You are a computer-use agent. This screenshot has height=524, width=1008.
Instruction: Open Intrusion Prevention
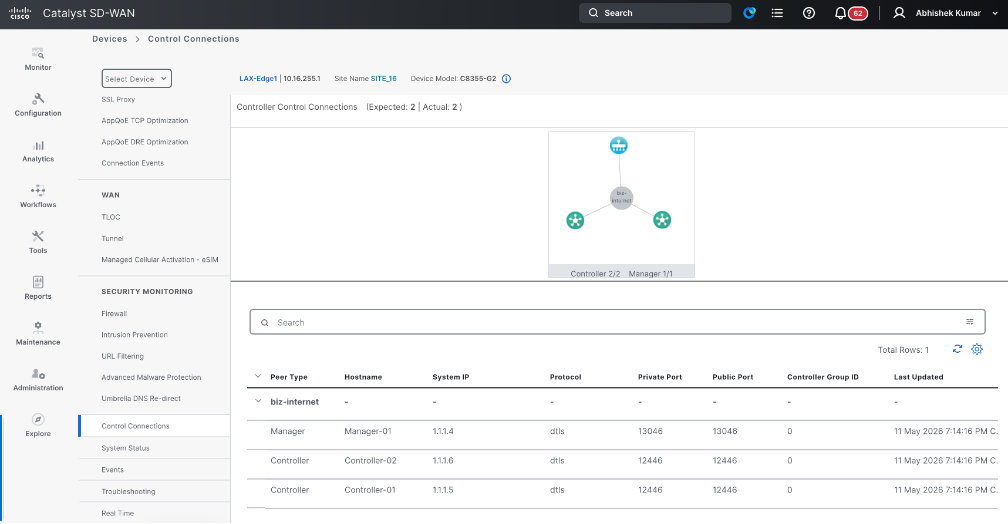pyautogui.click(x=134, y=335)
